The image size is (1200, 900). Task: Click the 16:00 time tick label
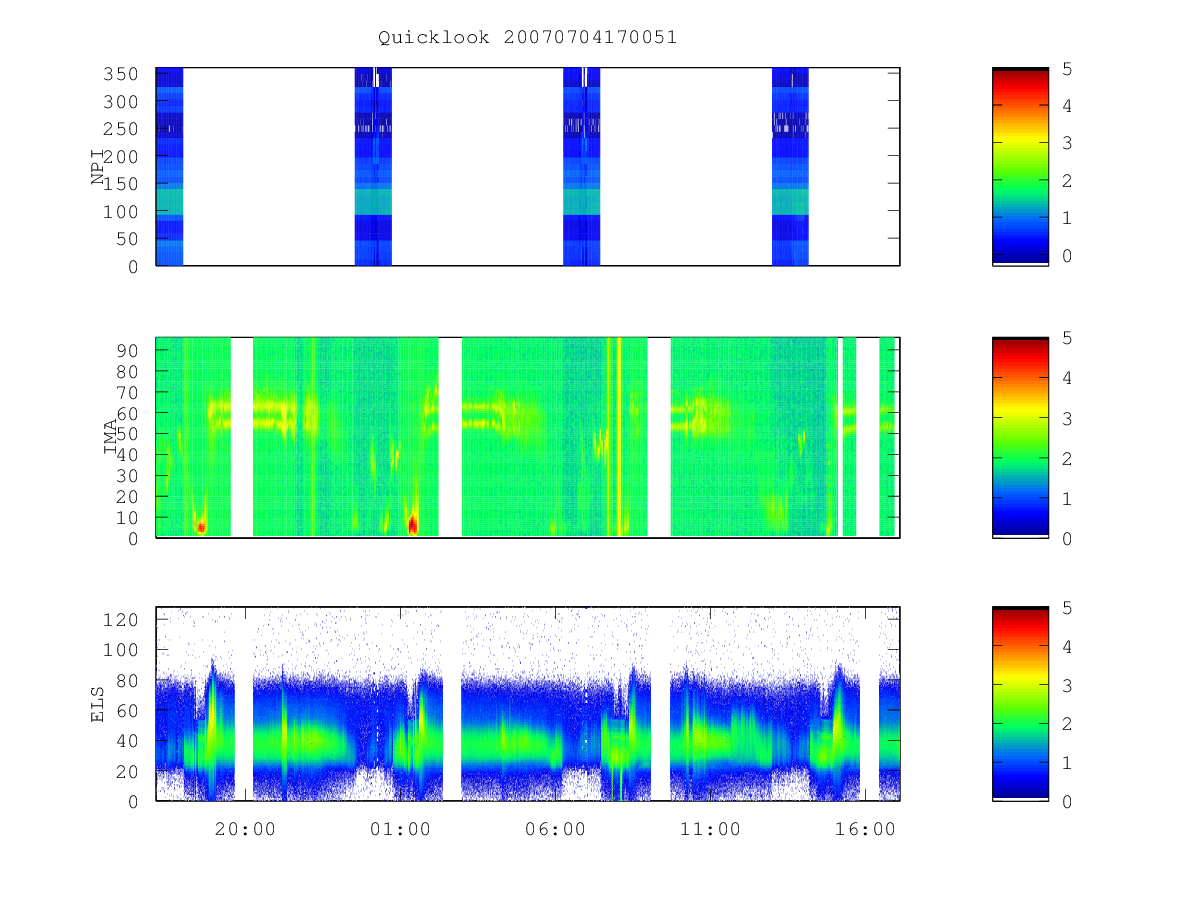tap(865, 829)
